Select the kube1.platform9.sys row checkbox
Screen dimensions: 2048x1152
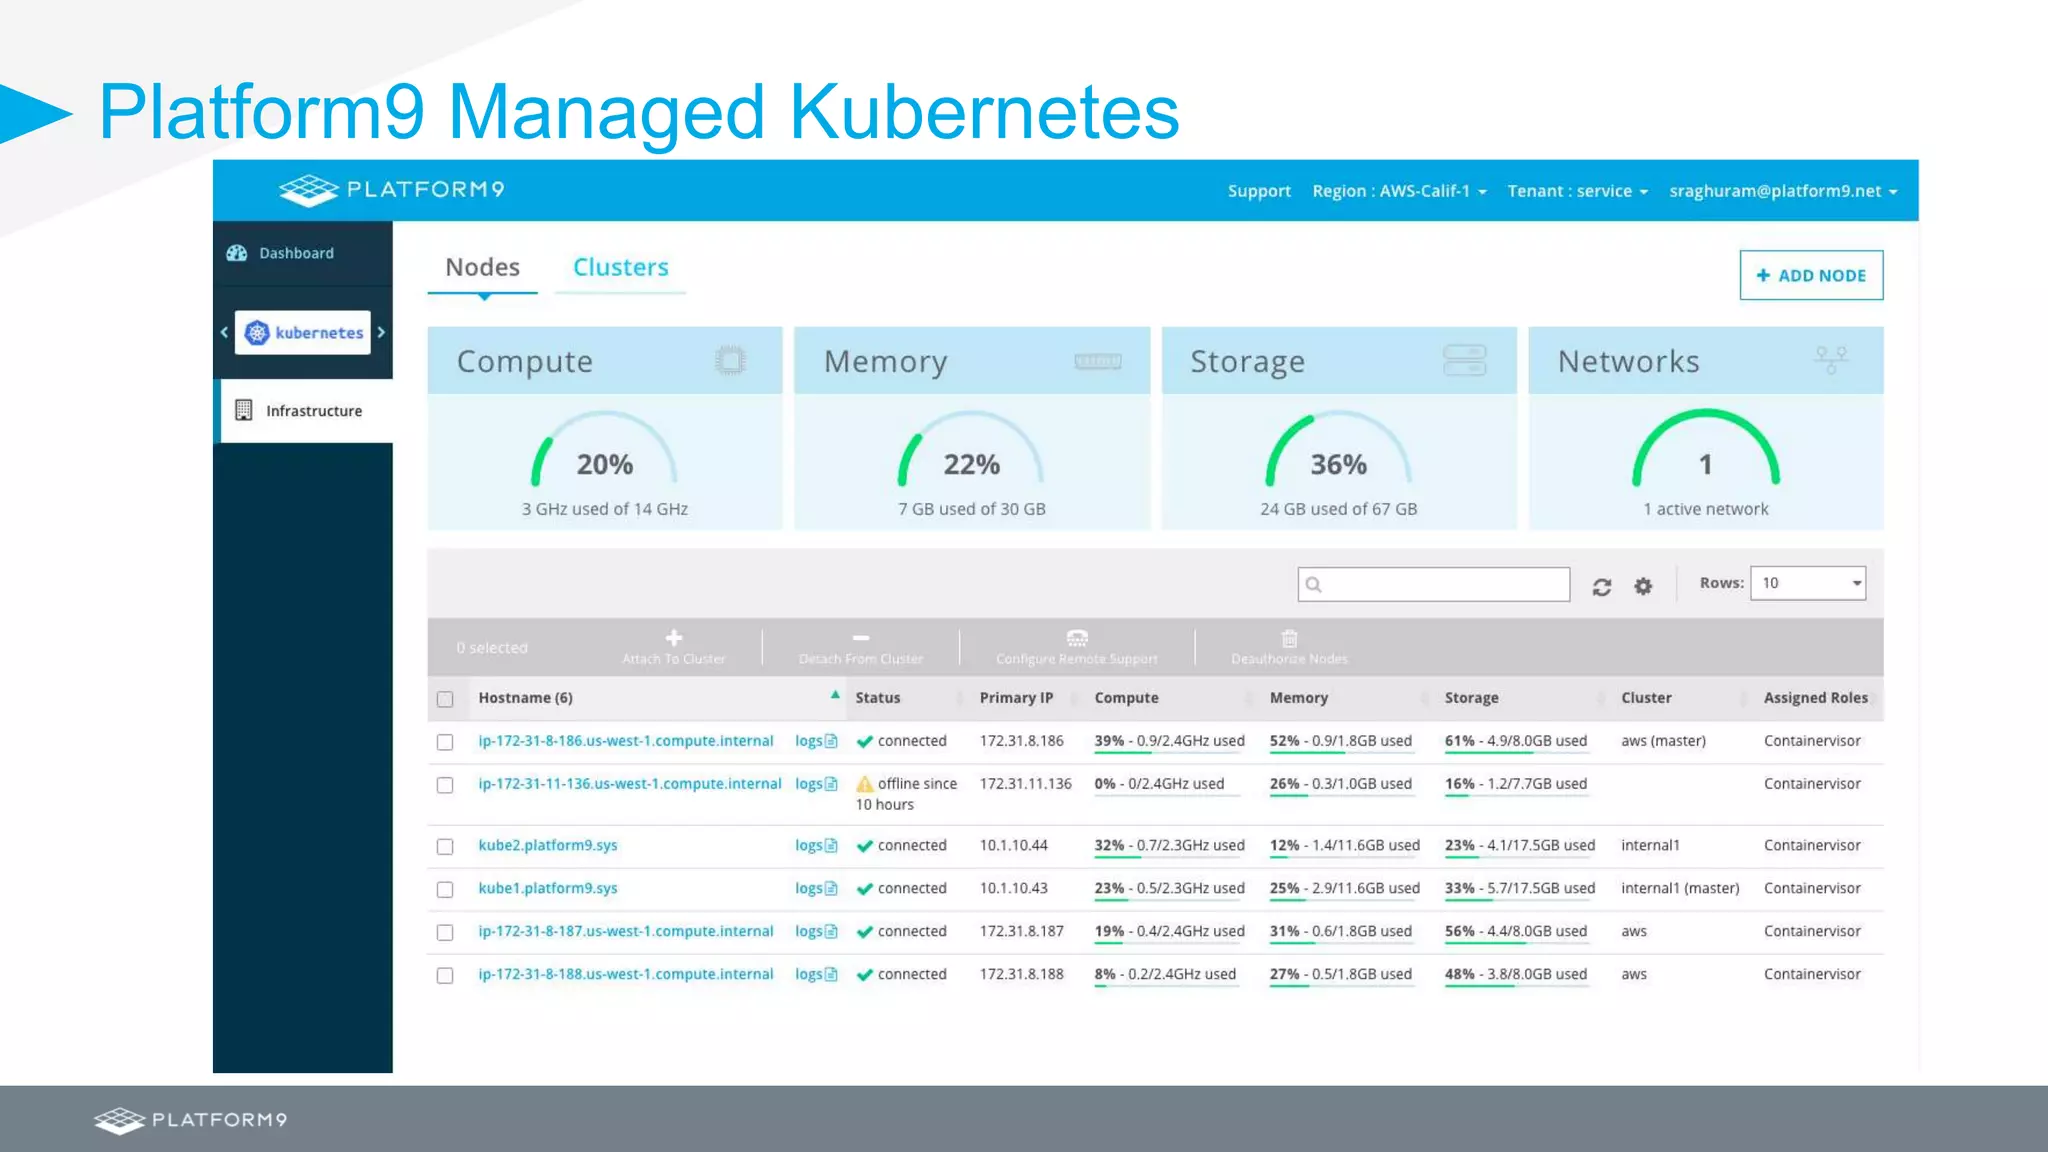coord(445,889)
